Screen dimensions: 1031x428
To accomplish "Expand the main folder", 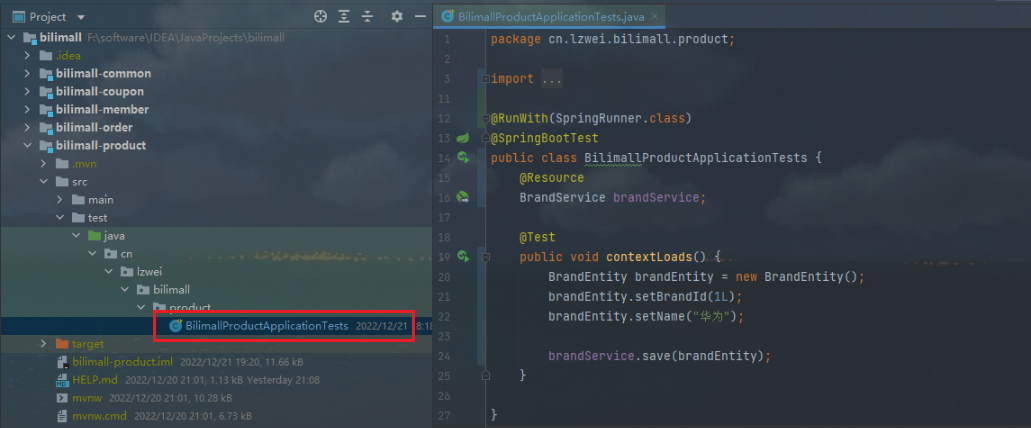I will pos(59,200).
